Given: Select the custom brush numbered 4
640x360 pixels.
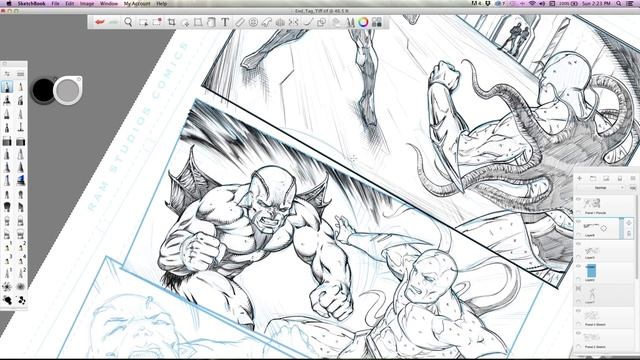Looking at the screenshot, I should click(20, 260).
